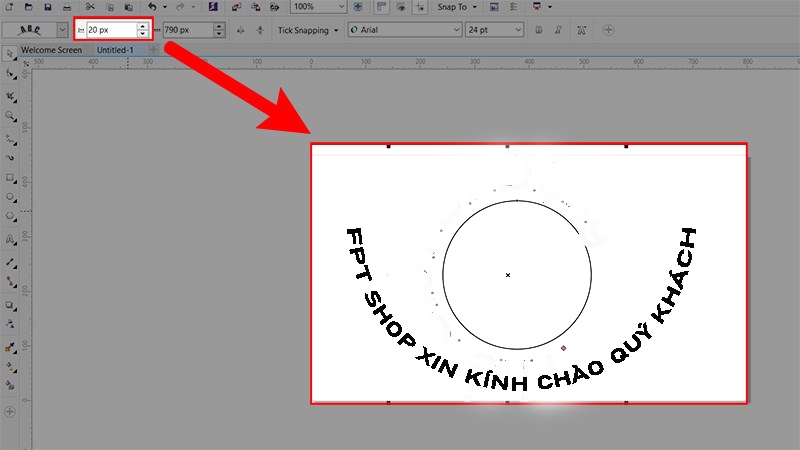This screenshot has height=450, width=800.
Task: Toggle Bold text formatting
Action: point(539,30)
